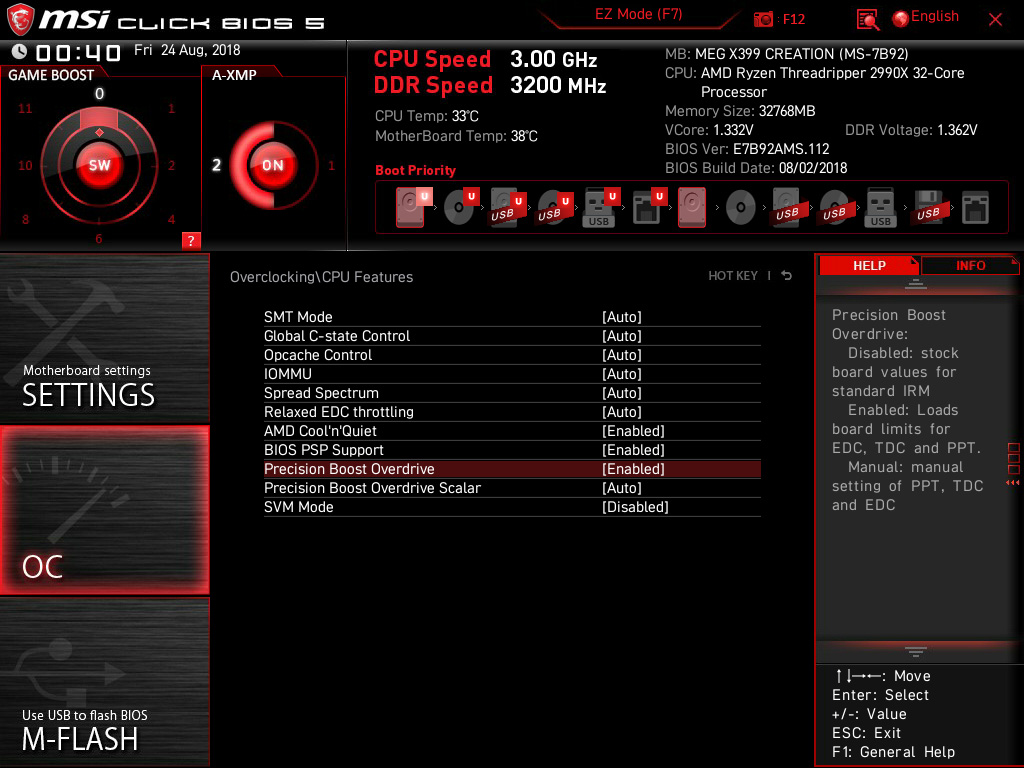Click the AMD Cool'n'Quiet label
The width and height of the screenshot is (1024, 768).
pyautogui.click(x=320, y=431)
